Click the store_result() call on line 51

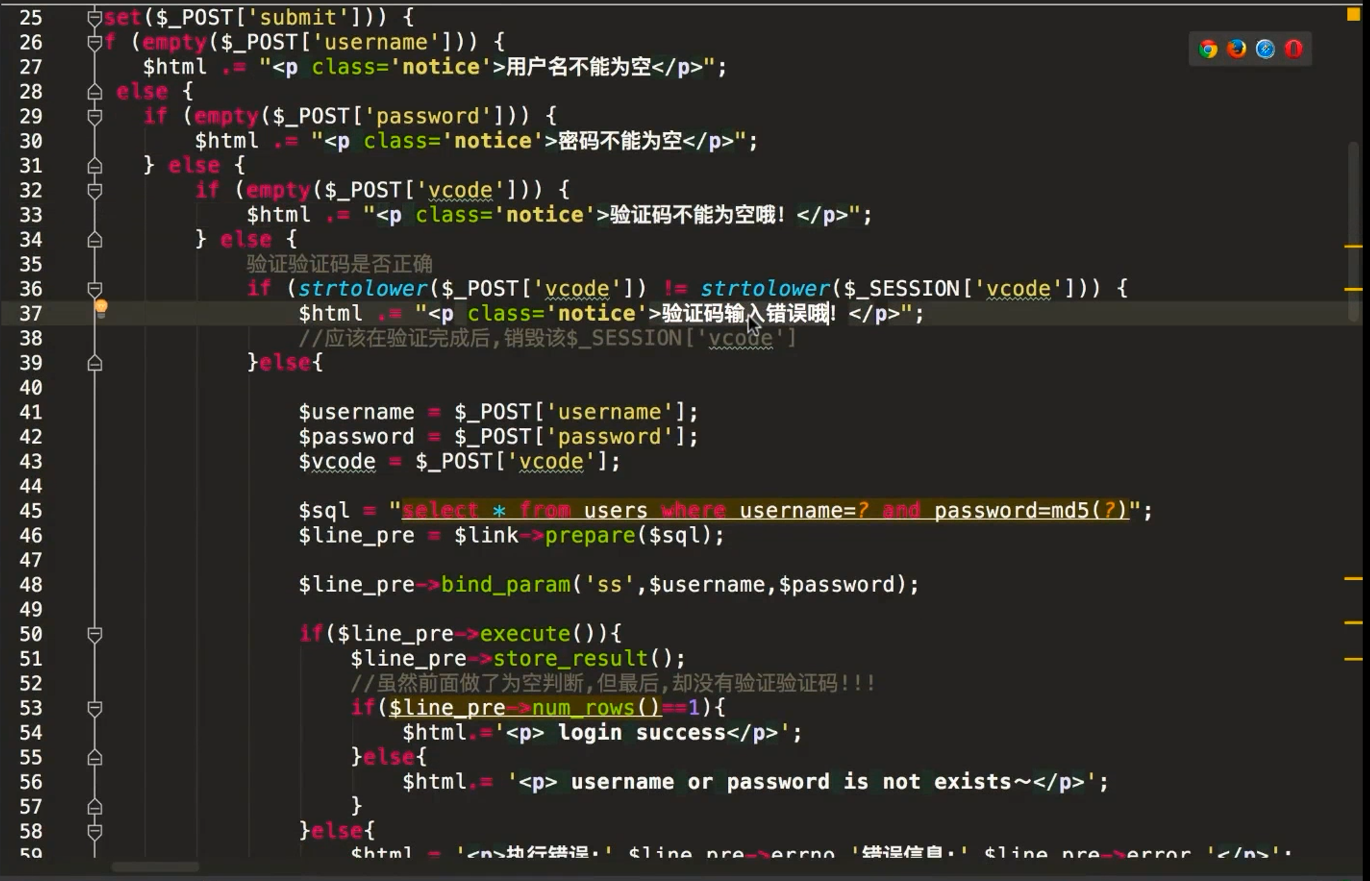pos(584,659)
